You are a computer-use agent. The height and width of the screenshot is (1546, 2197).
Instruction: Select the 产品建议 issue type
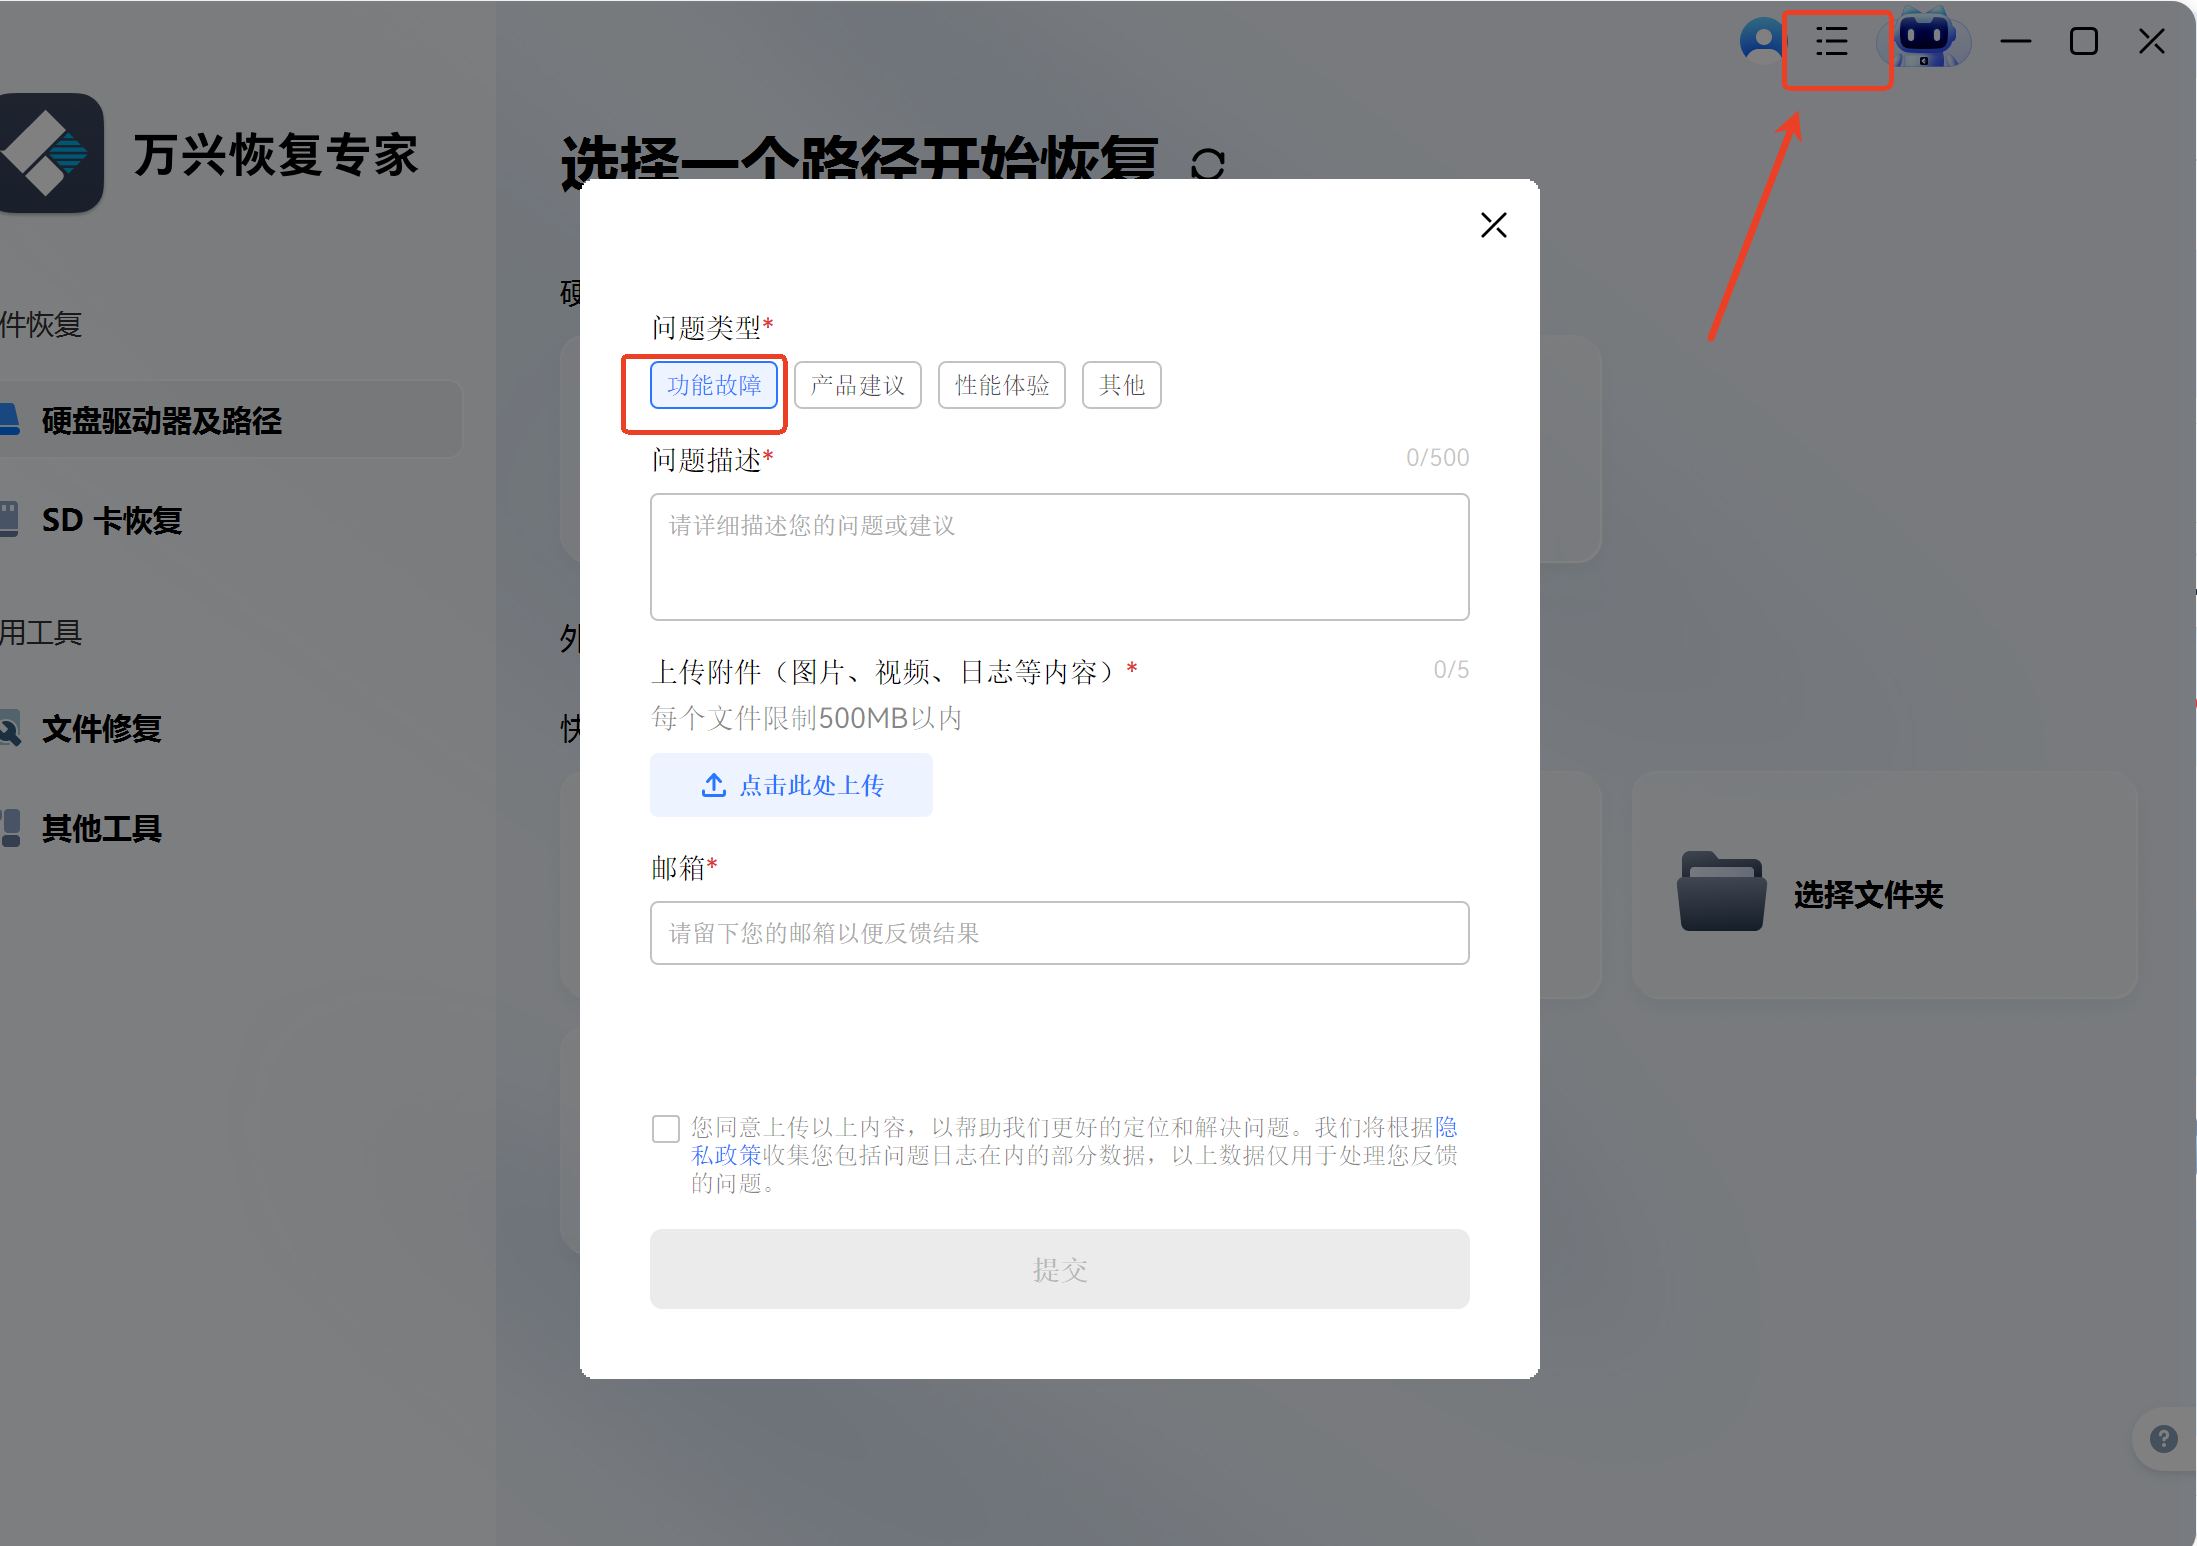click(858, 385)
